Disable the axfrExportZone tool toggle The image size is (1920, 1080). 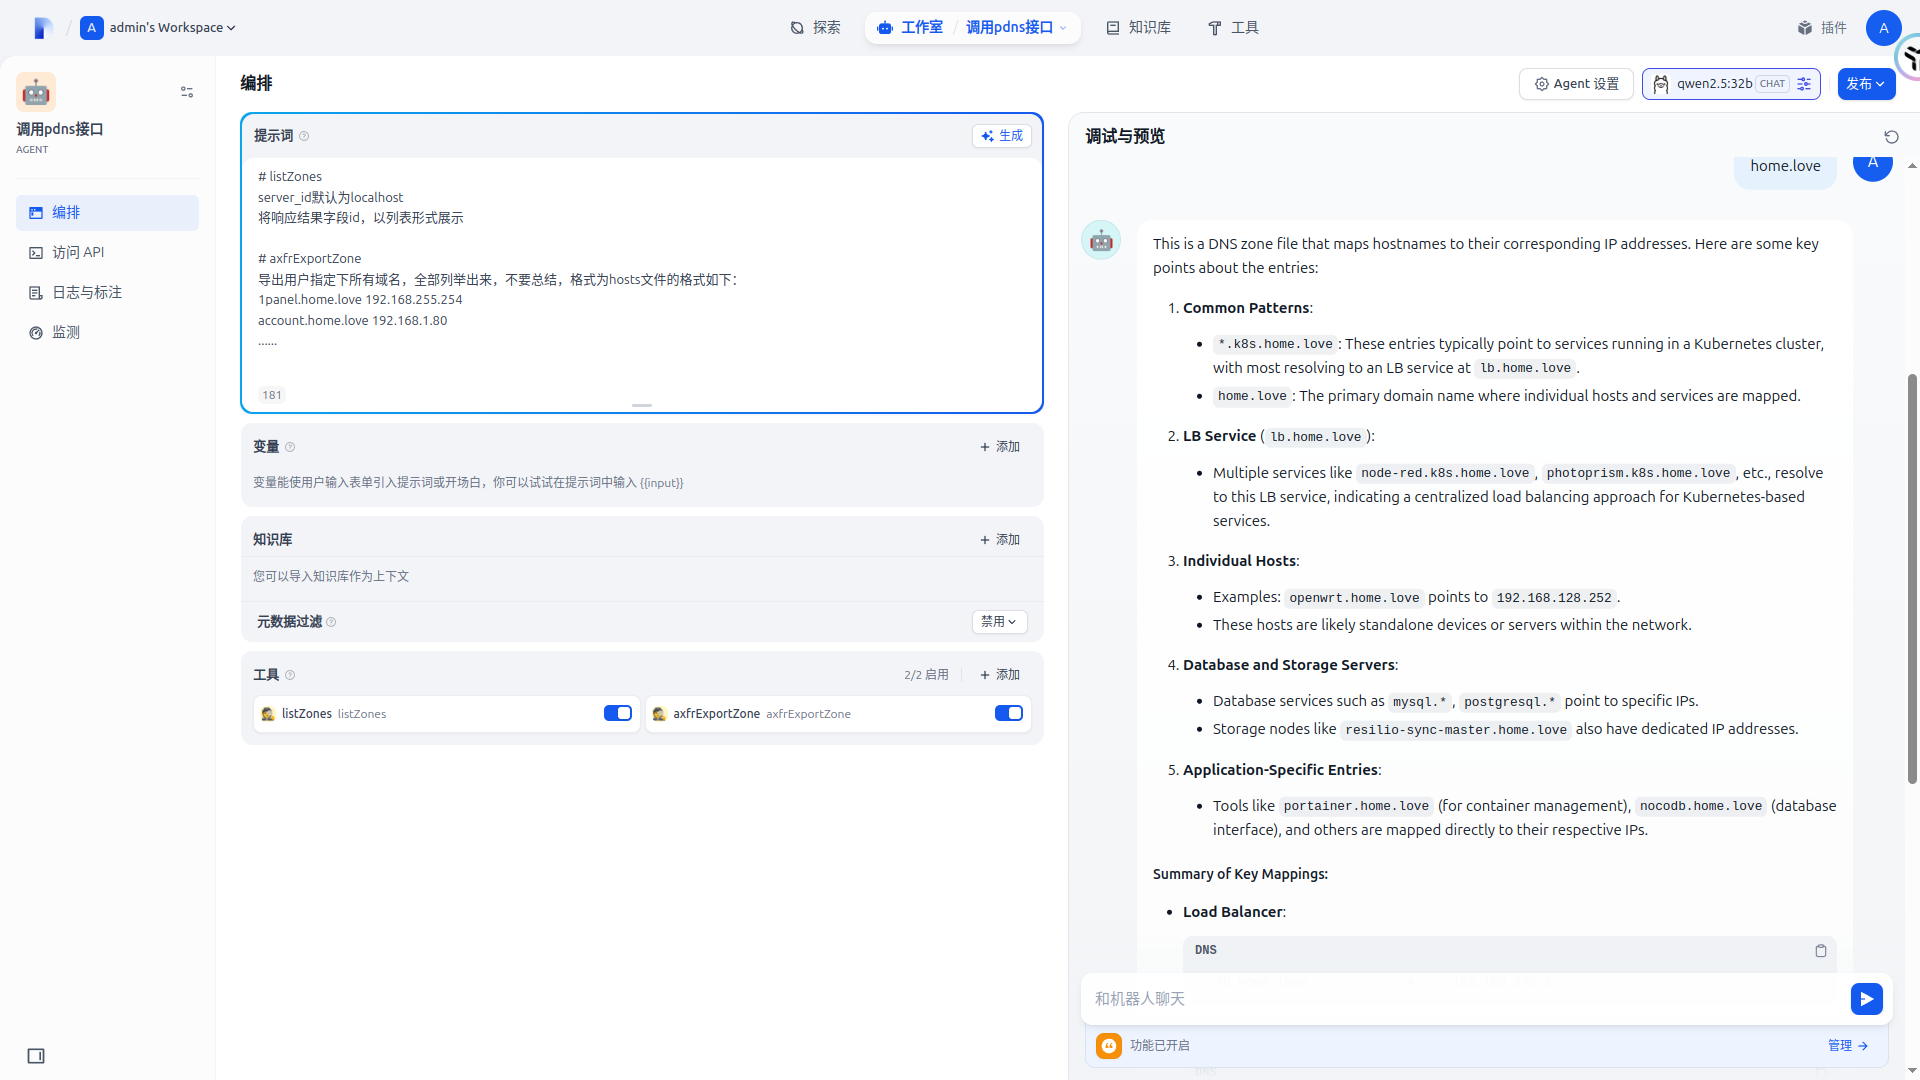(x=1008, y=713)
